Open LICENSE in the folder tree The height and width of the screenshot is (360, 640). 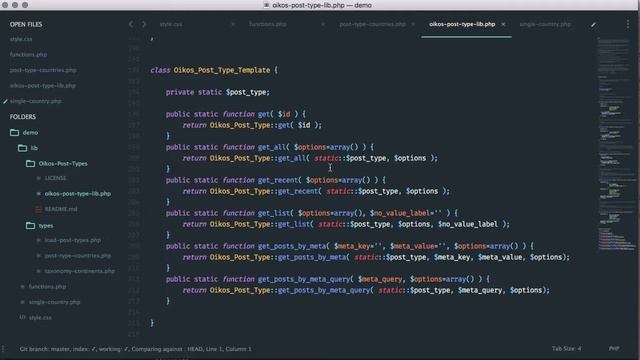tap(55, 178)
